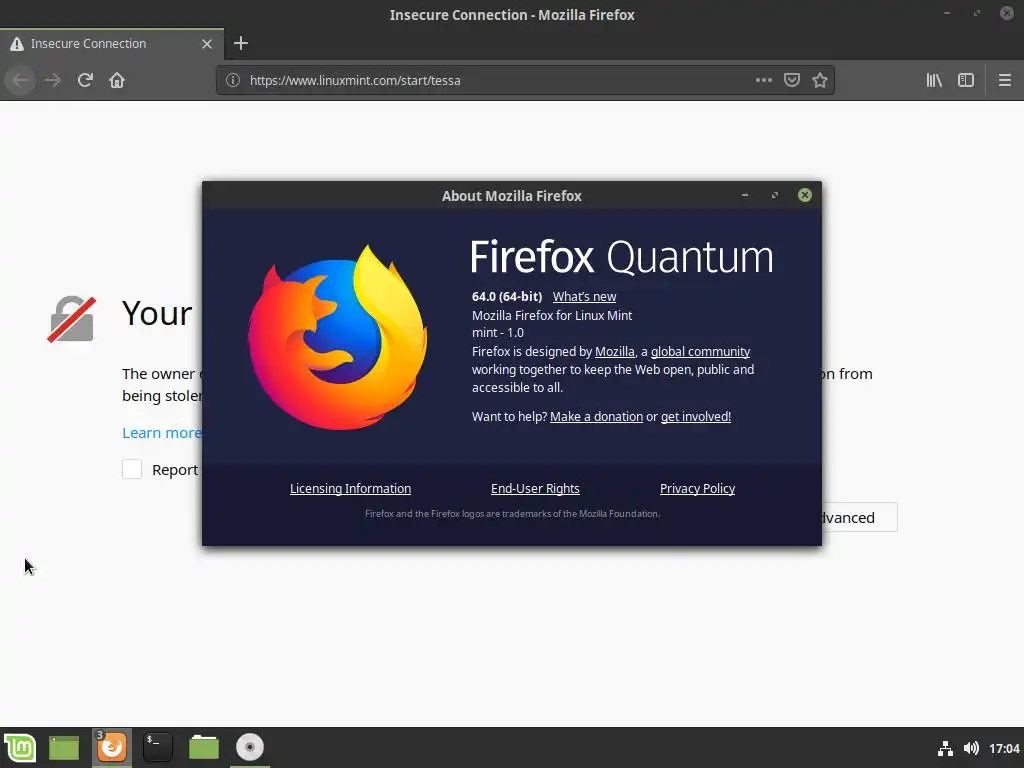Follow the Mozilla link
Screen dimensions: 1024x768
pyautogui.click(x=615, y=351)
